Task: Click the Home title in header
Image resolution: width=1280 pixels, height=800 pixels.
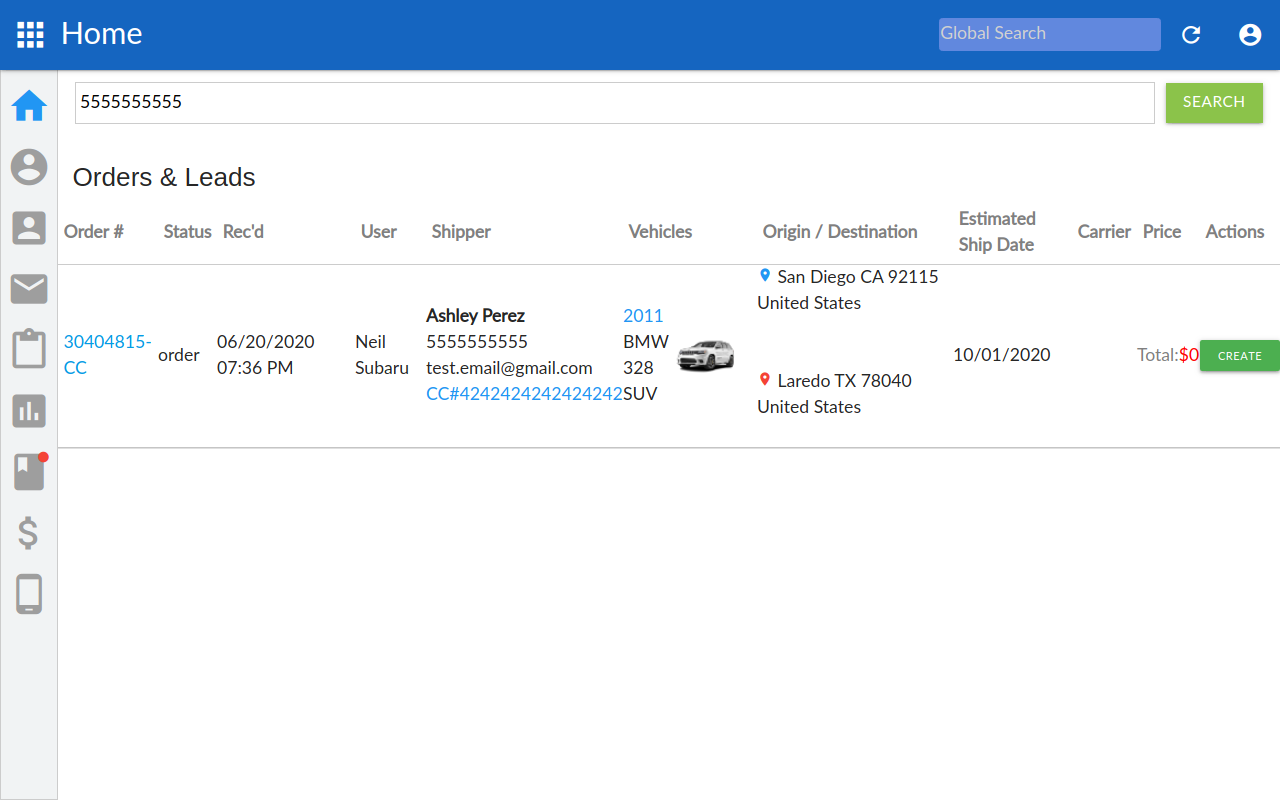Action: point(102,34)
